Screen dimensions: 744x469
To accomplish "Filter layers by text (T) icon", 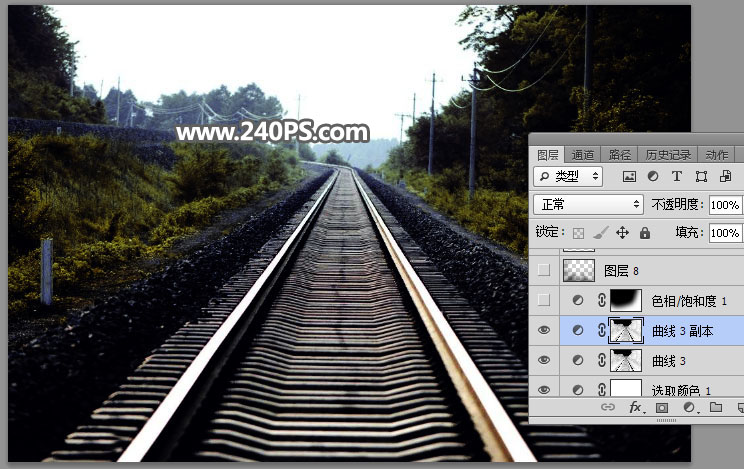I will [x=677, y=177].
